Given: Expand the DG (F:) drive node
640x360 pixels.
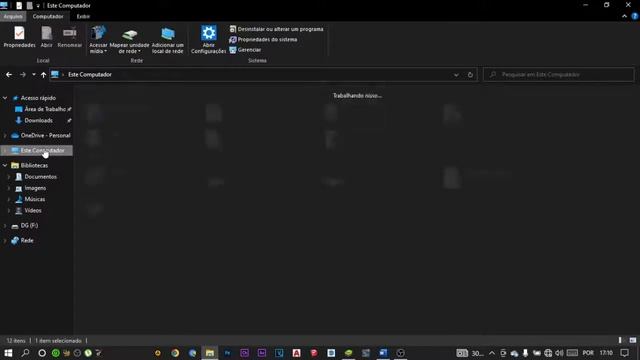Looking at the screenshot, I should coord(5,225).
